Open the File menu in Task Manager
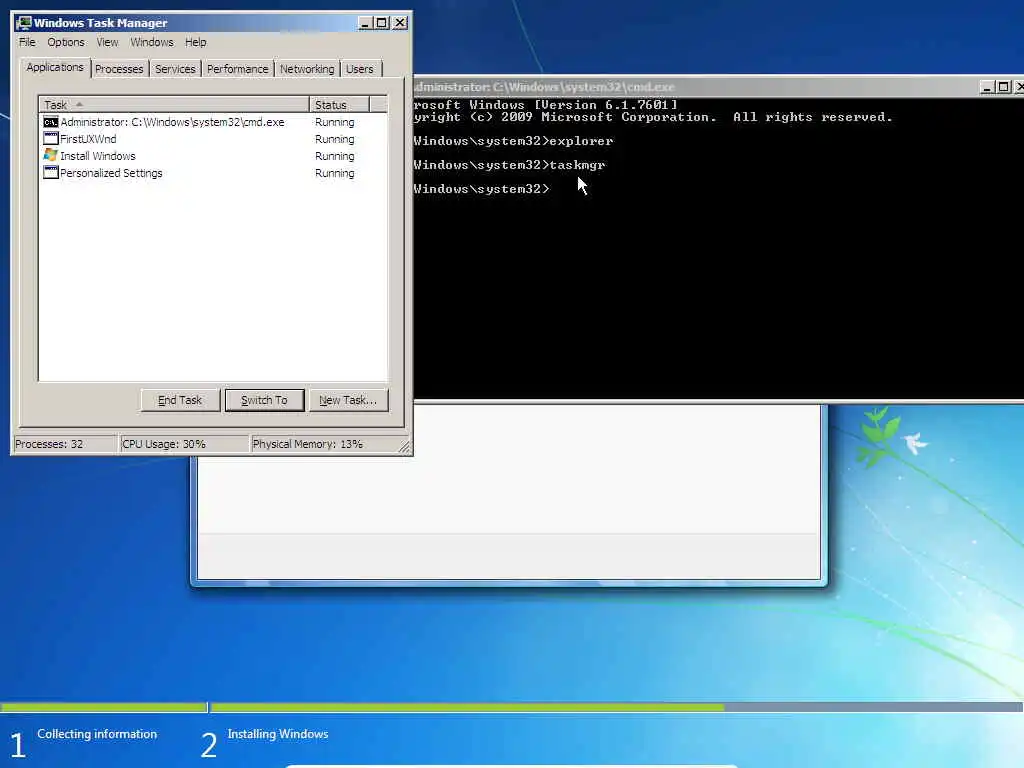Screen dimensions: 1024x768 [x=27, y=42]
